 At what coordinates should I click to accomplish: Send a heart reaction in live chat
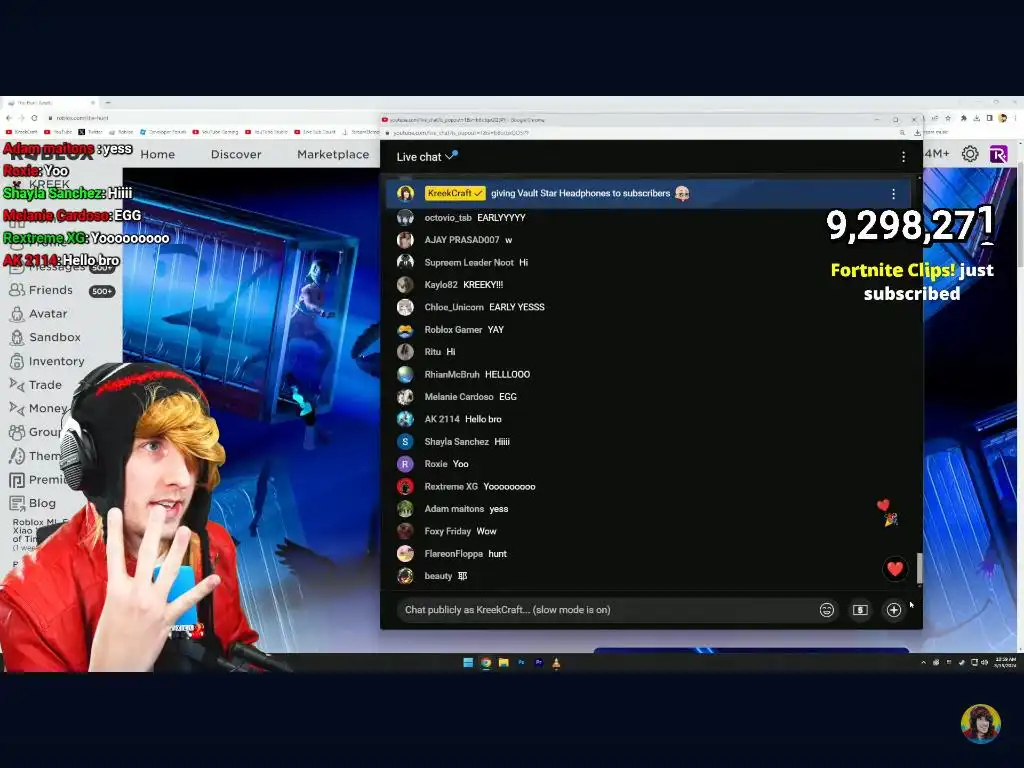[895, 569]
